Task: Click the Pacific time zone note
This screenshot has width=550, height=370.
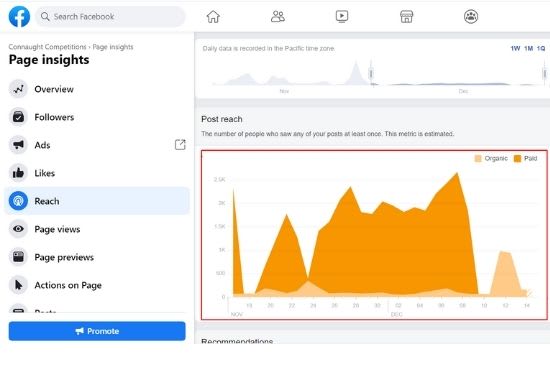Action: (268, 48)
